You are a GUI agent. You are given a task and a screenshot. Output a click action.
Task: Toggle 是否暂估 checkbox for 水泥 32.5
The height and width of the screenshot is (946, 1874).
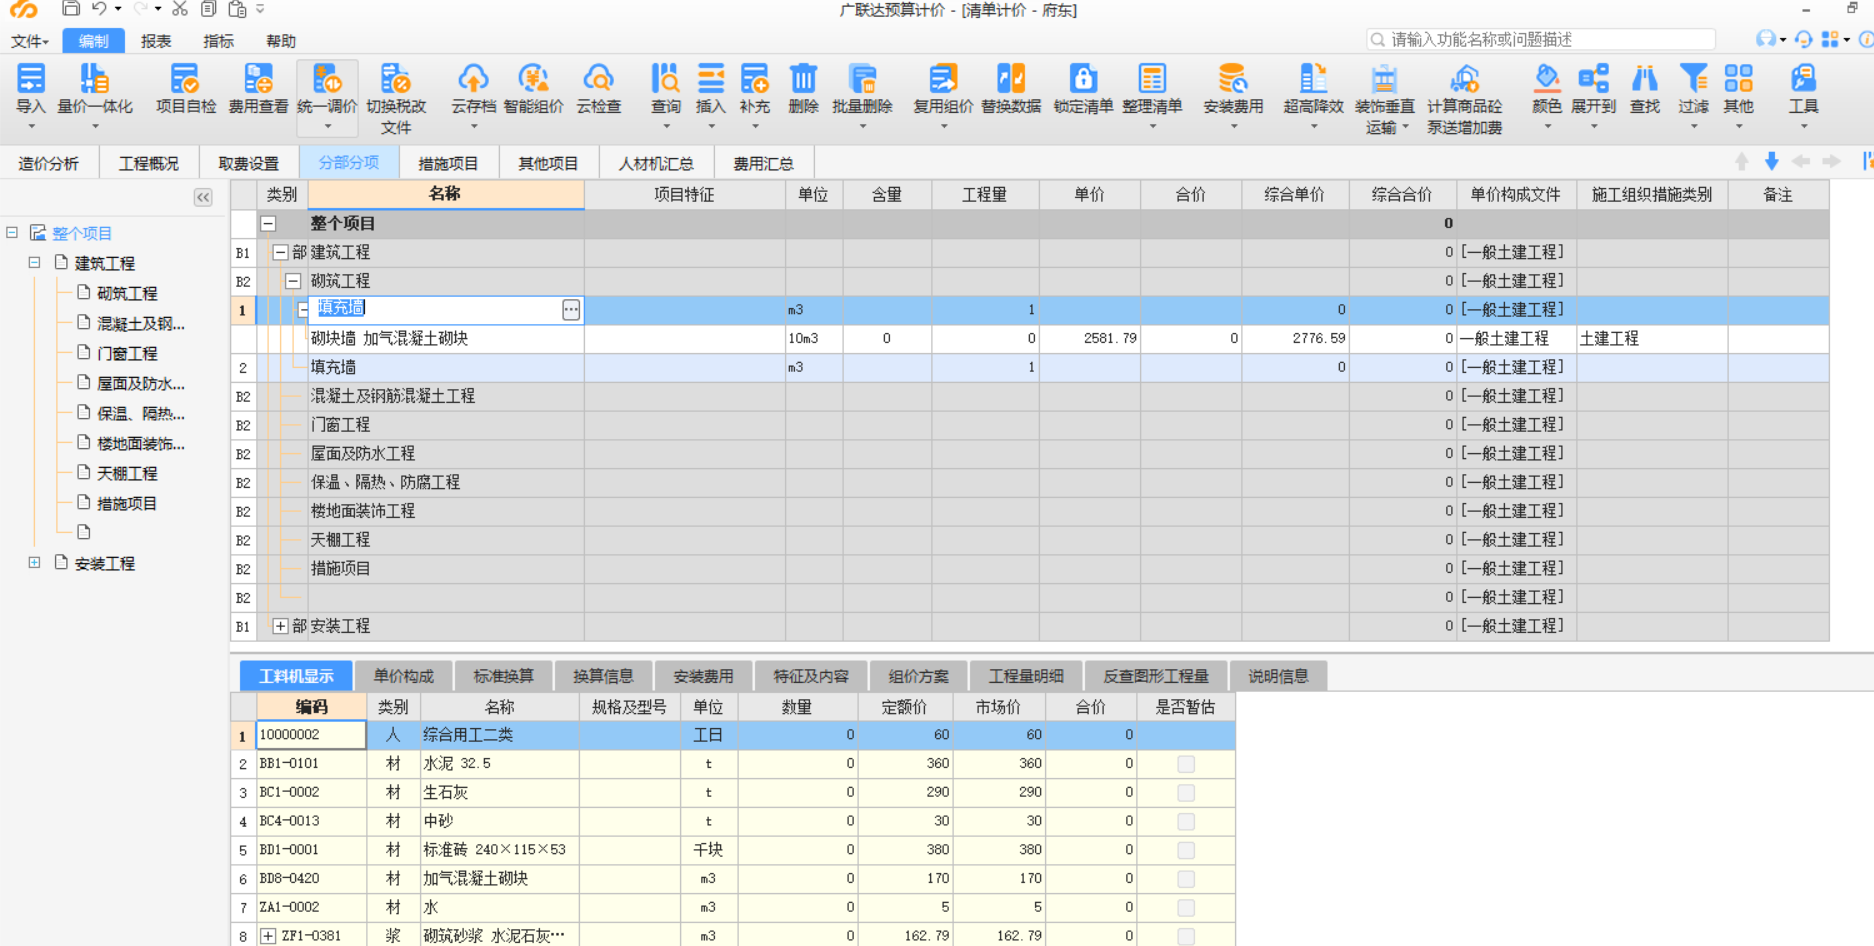click(x=1186, y=764)
